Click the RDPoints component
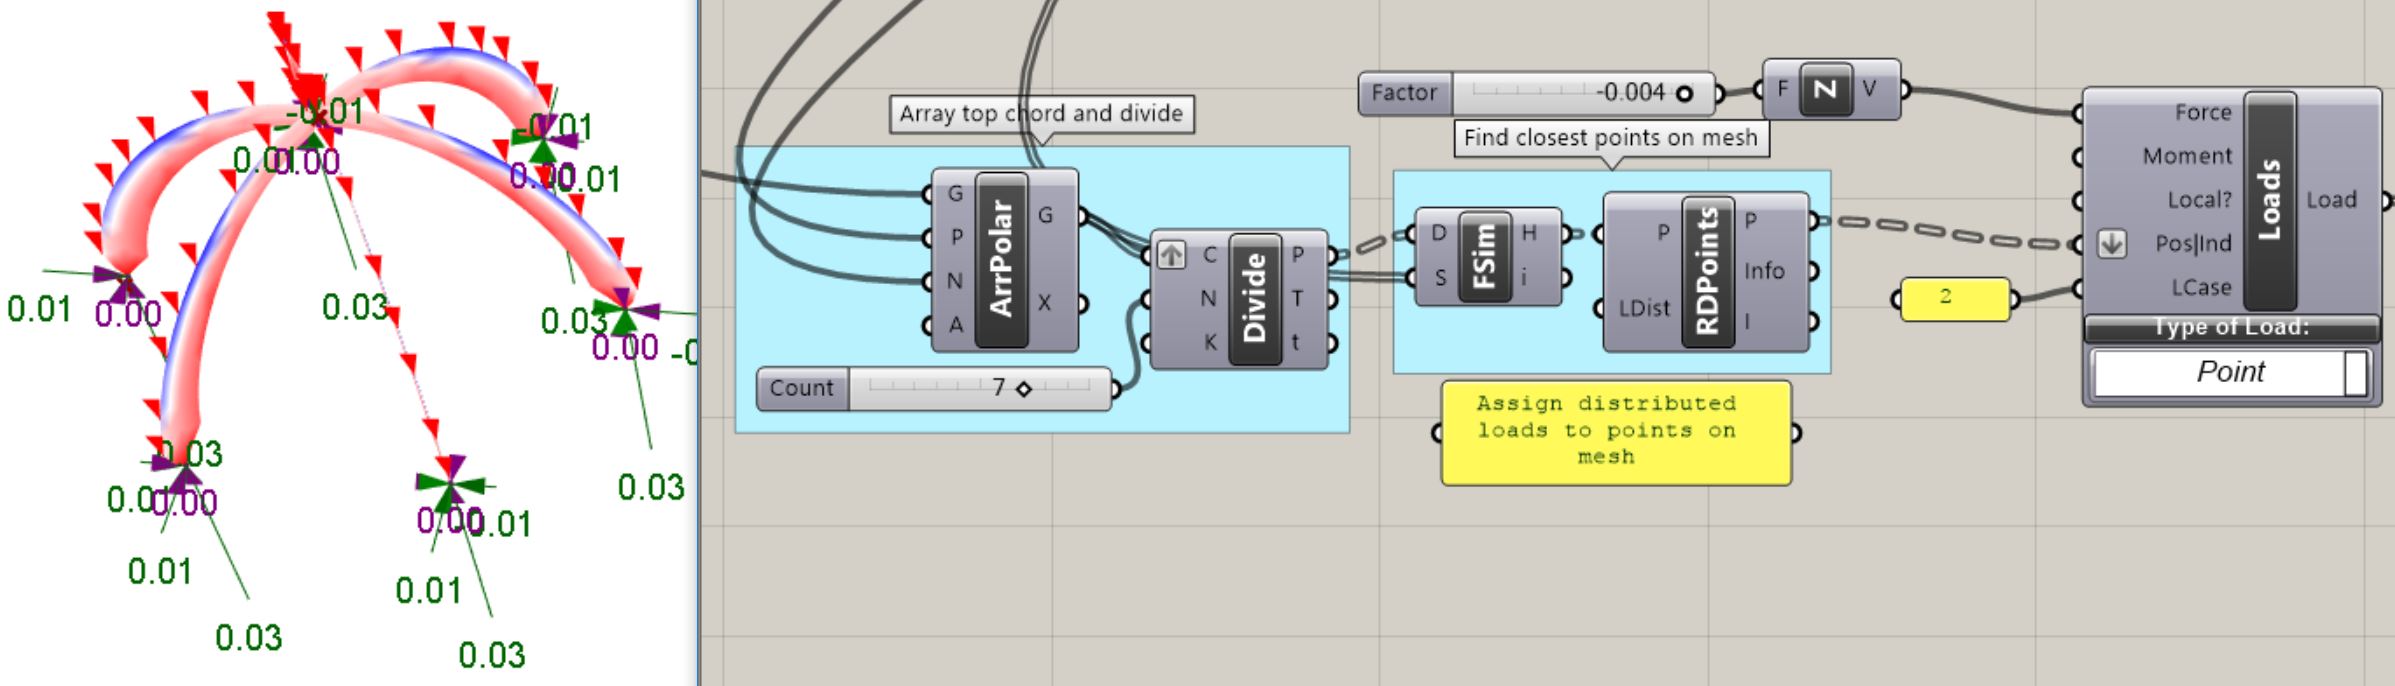Image resolution: width=2395 pixels, height=686 pixels. (1707, 271)
